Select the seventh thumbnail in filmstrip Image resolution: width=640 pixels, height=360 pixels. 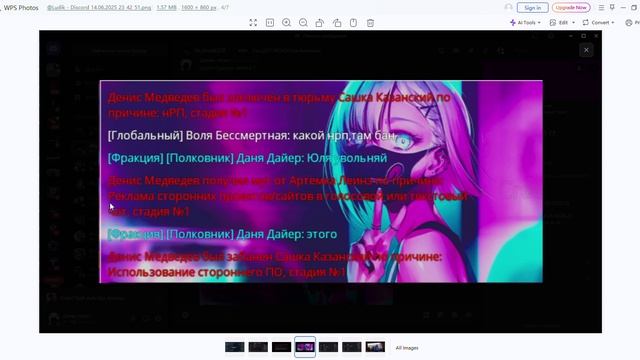375,347
